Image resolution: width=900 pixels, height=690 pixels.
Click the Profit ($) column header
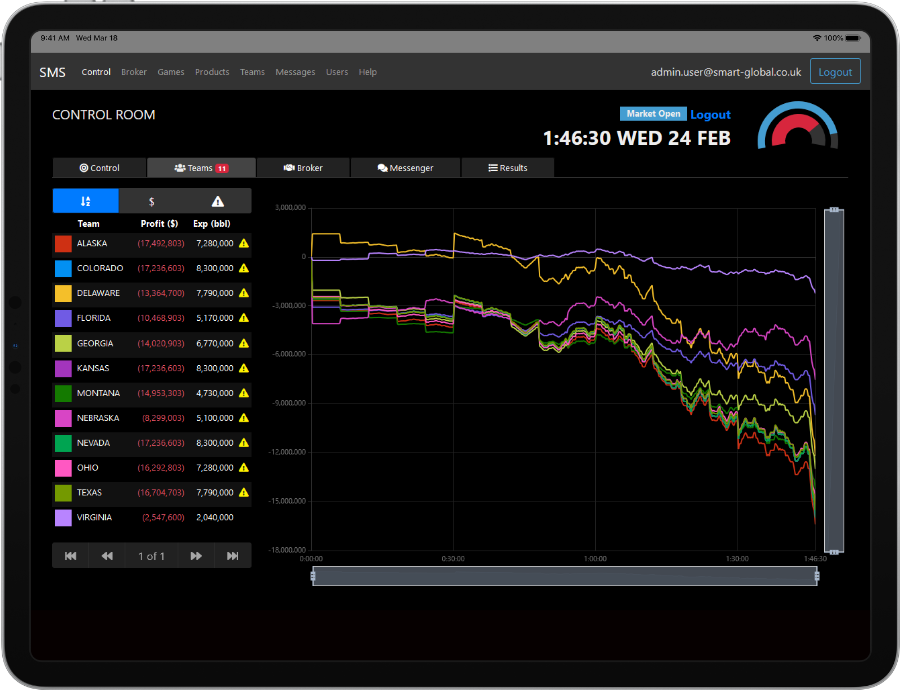[160, 224]
